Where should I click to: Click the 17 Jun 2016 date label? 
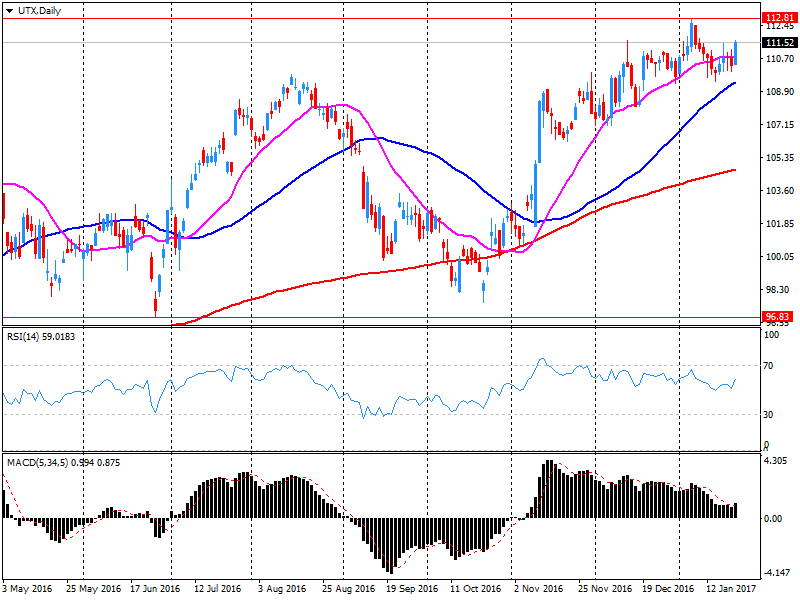click(x=155, y=589)
